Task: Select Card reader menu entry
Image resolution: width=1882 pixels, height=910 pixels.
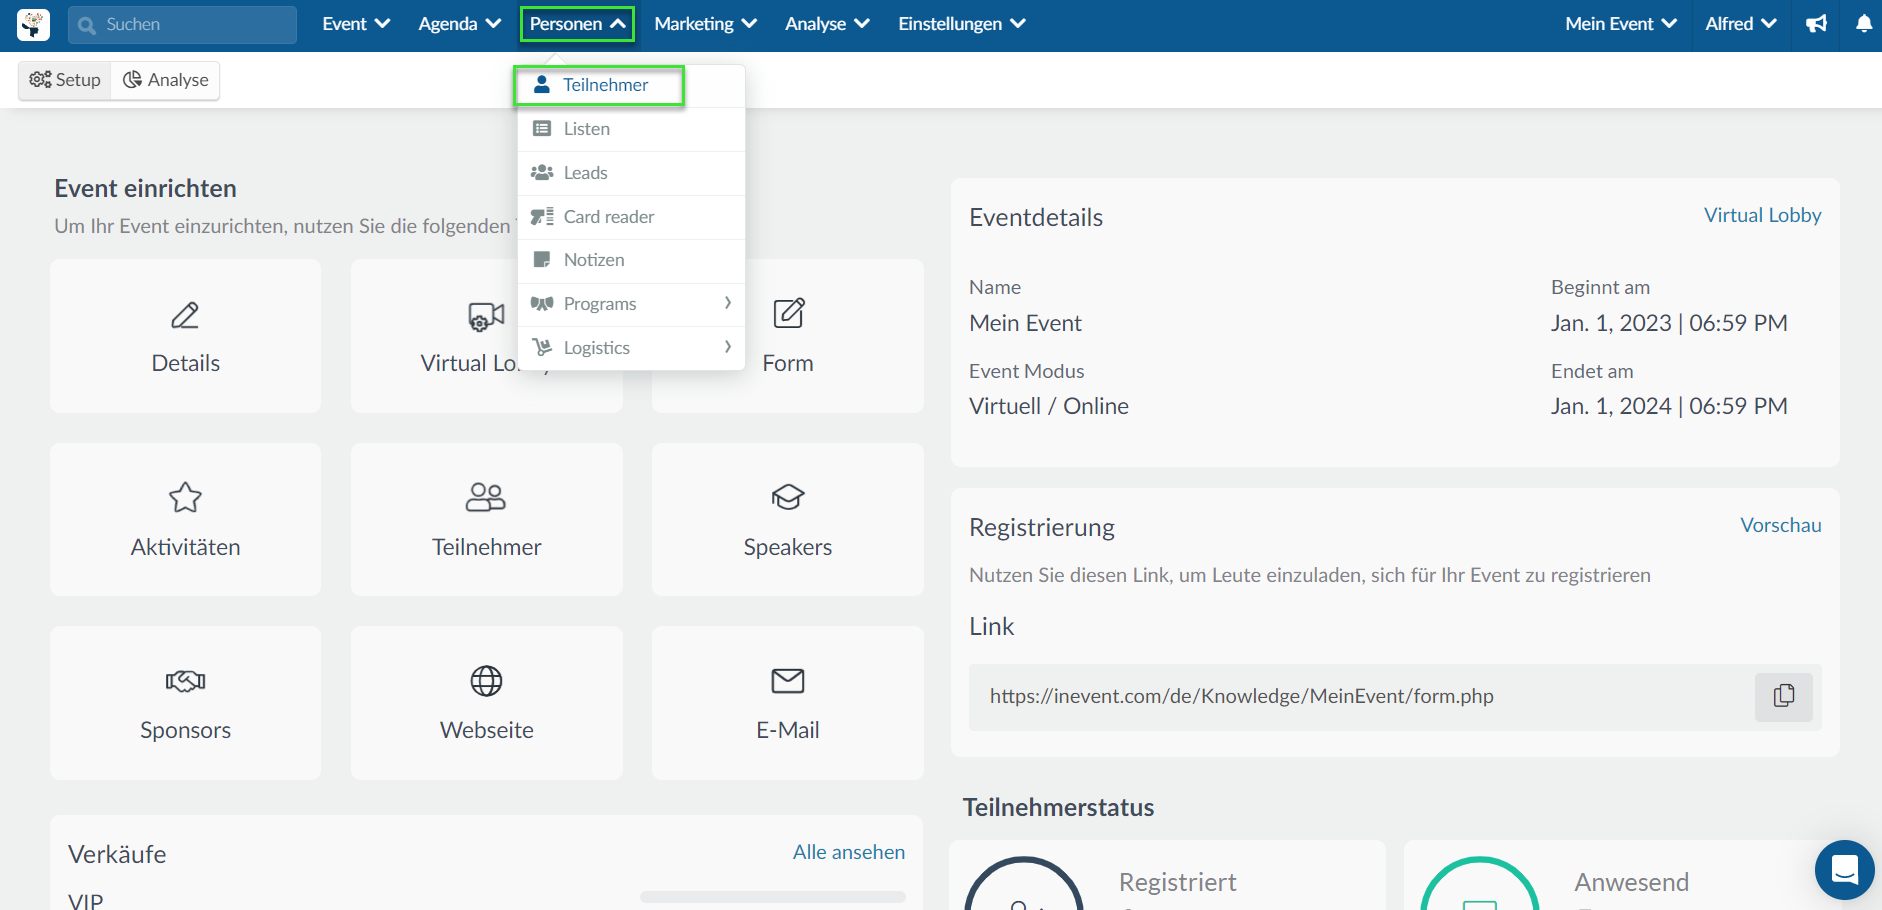Action: coord(631,217)
